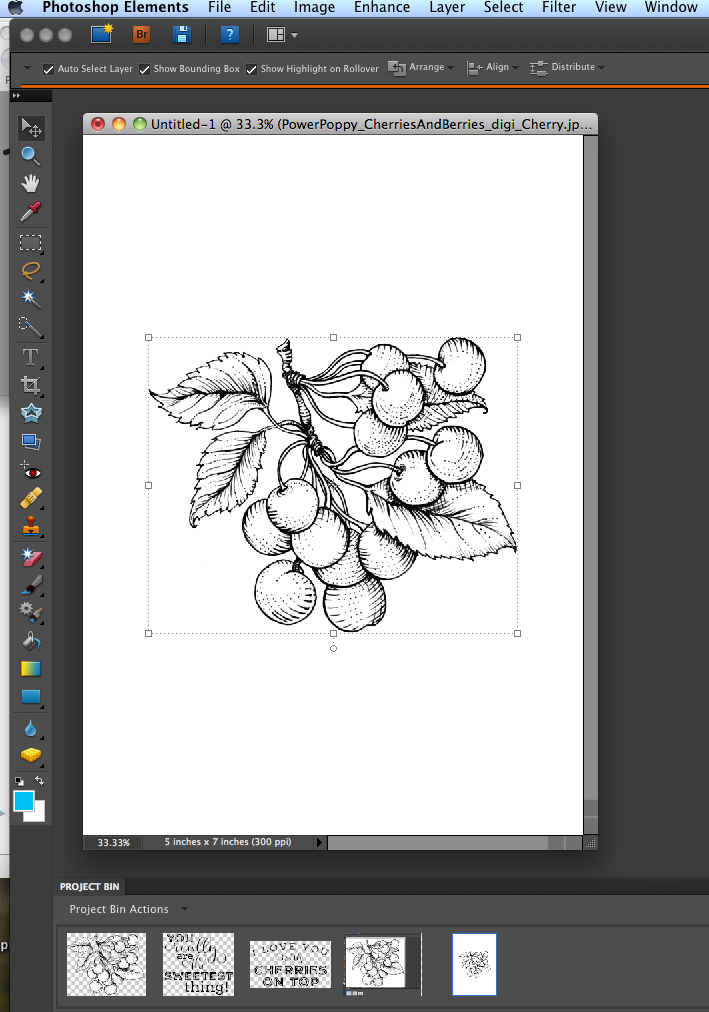Image resolution: width=709 pixels, height=1012 pixels.
Task: Select the 'Cherries on Top' thumbnail
Action: tap(290, 964)
